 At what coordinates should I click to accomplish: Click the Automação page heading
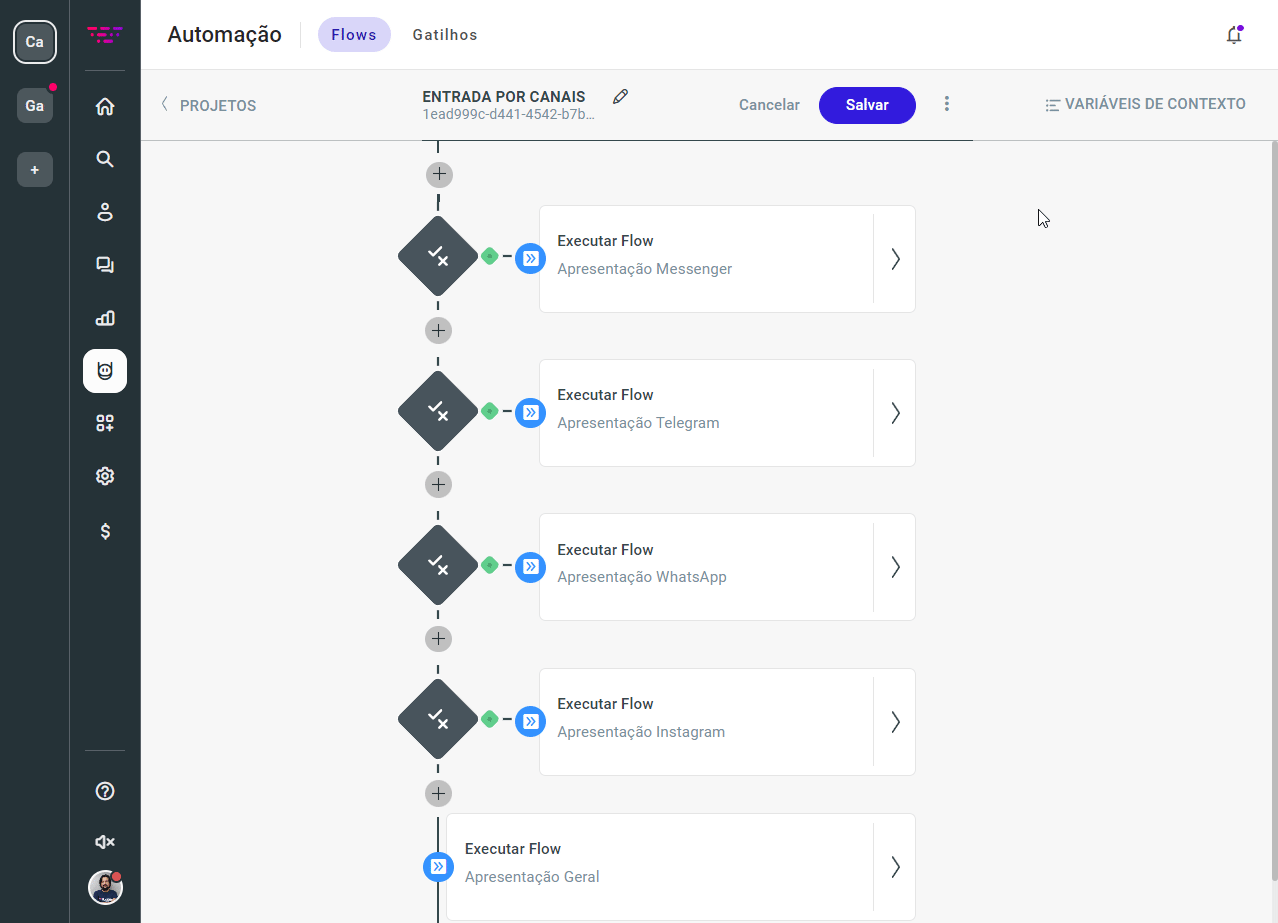point(225,35)
